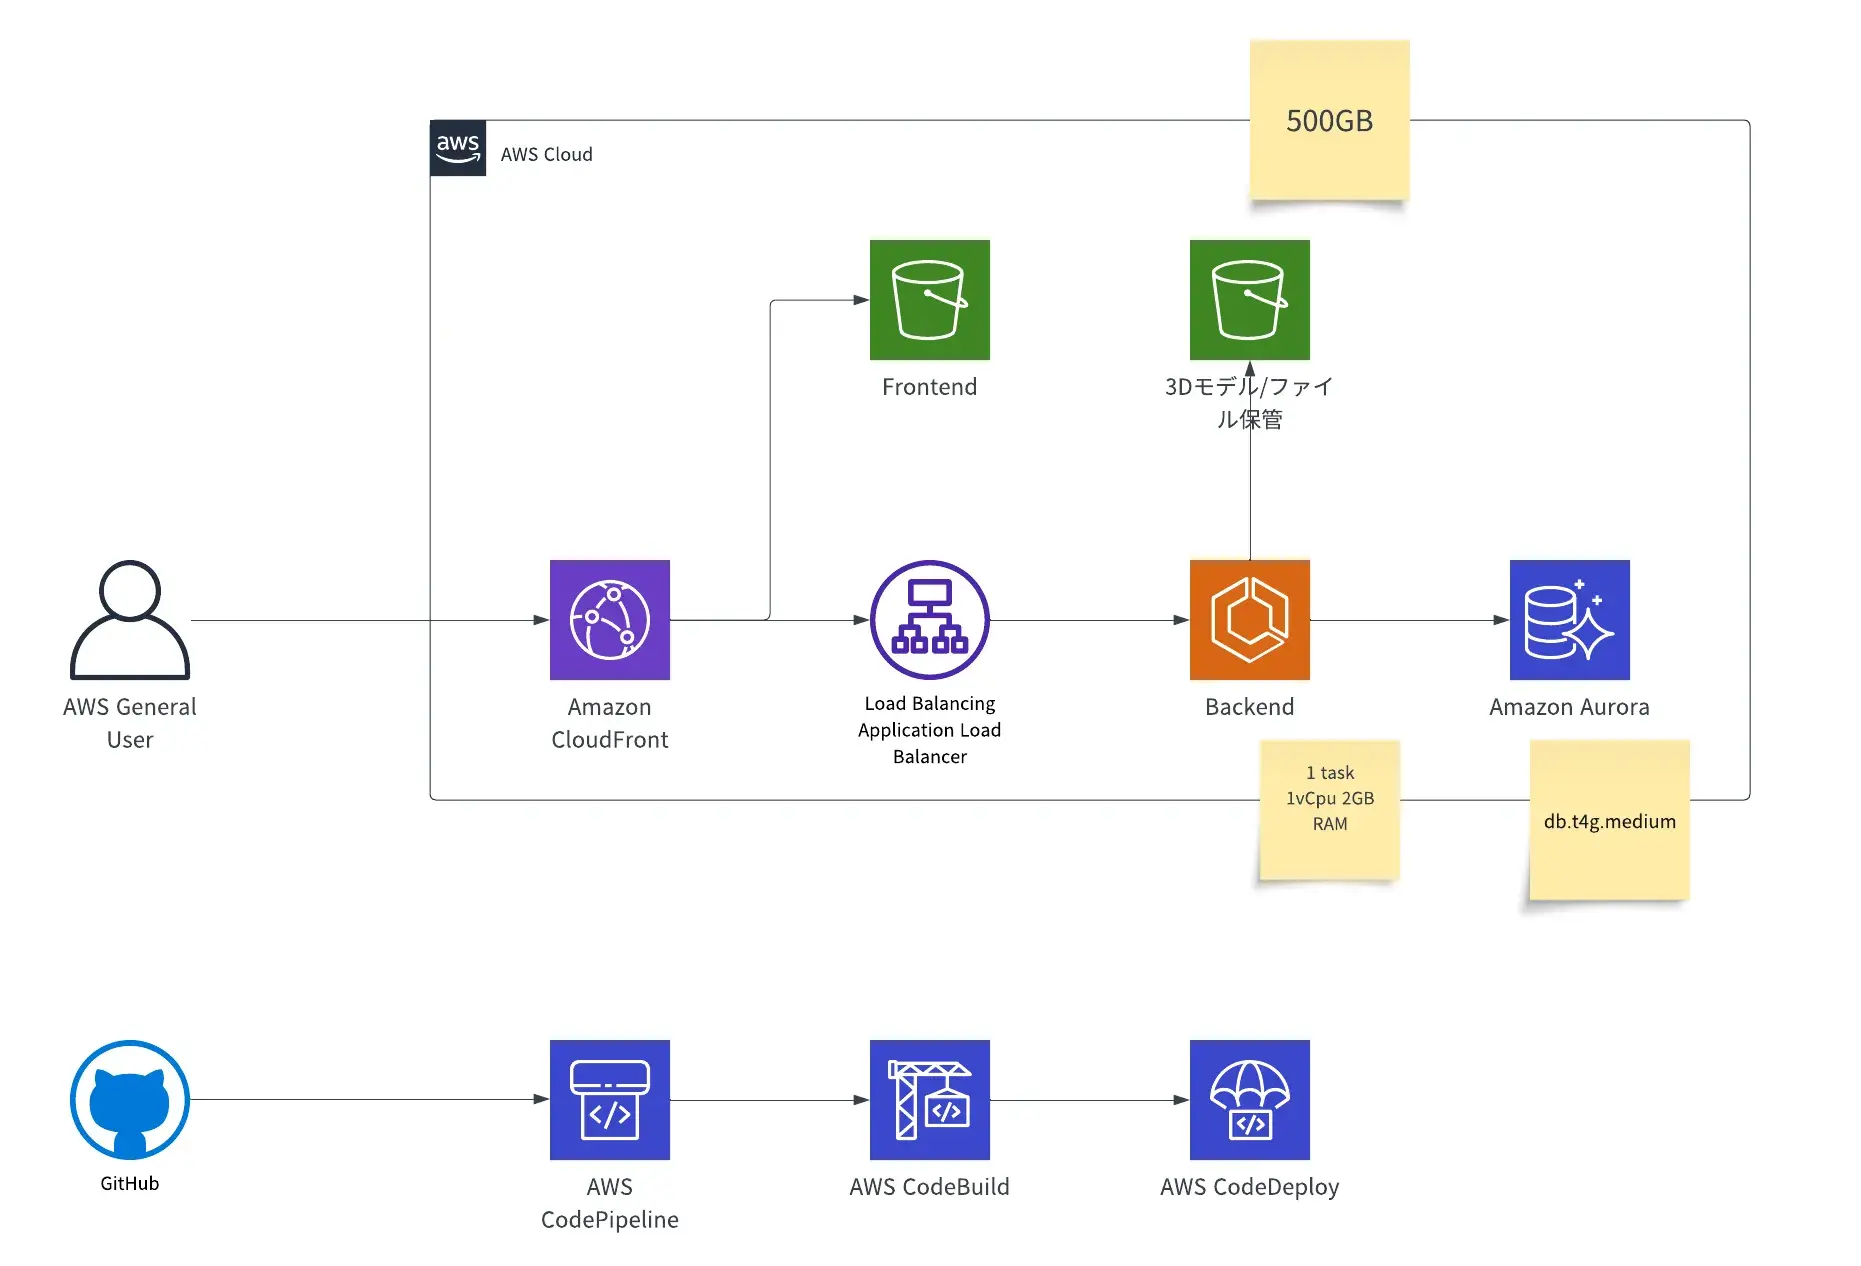Select the AWS General User person icon
Viewport: 1861px width, 1266px height.
129,619
